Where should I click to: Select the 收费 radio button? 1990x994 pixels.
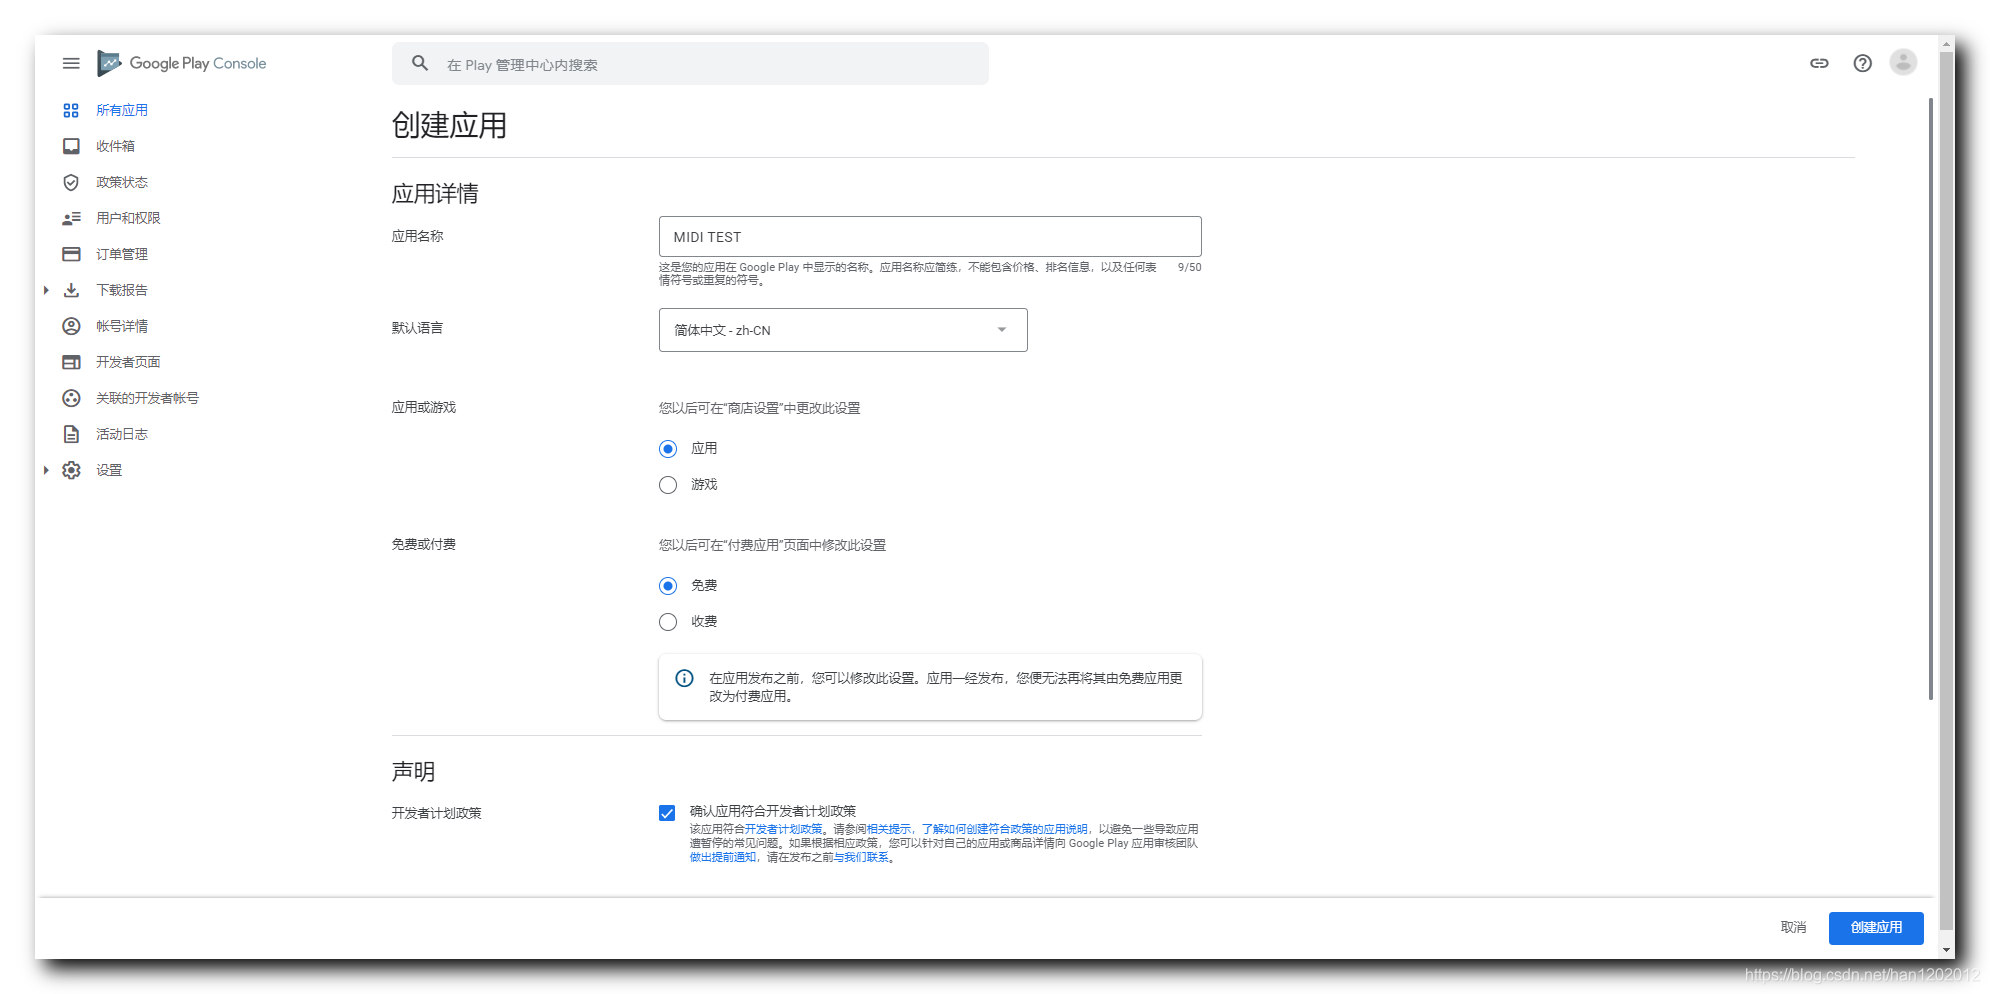click(668, 622)
